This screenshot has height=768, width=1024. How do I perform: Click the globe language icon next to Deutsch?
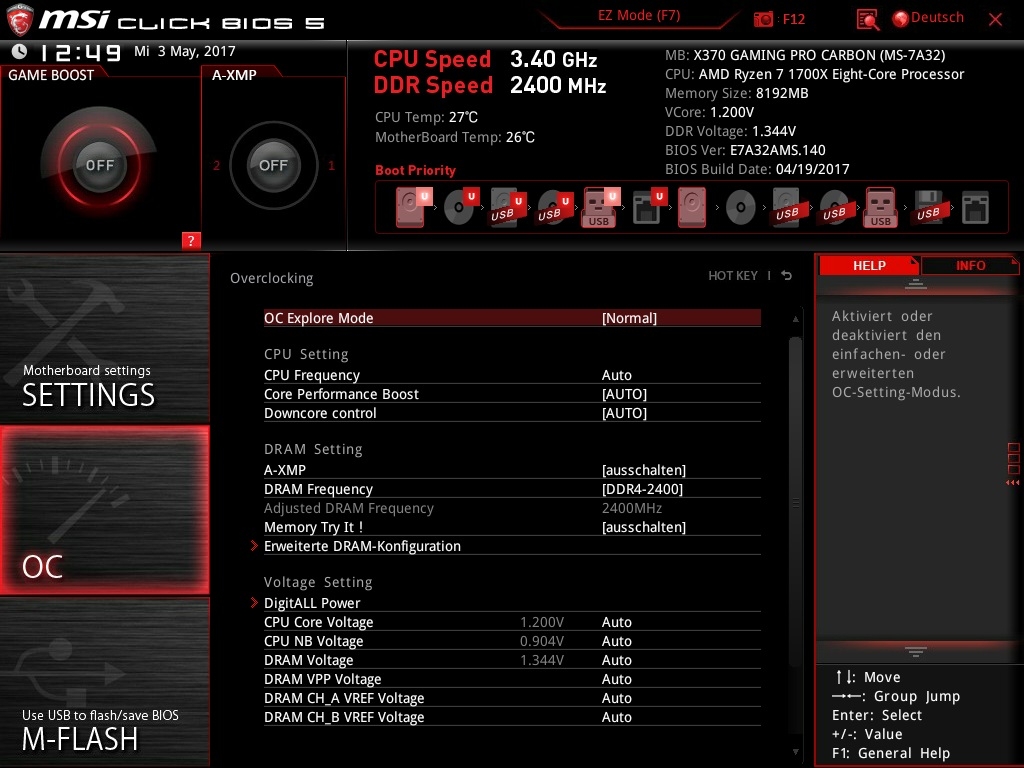901,19
